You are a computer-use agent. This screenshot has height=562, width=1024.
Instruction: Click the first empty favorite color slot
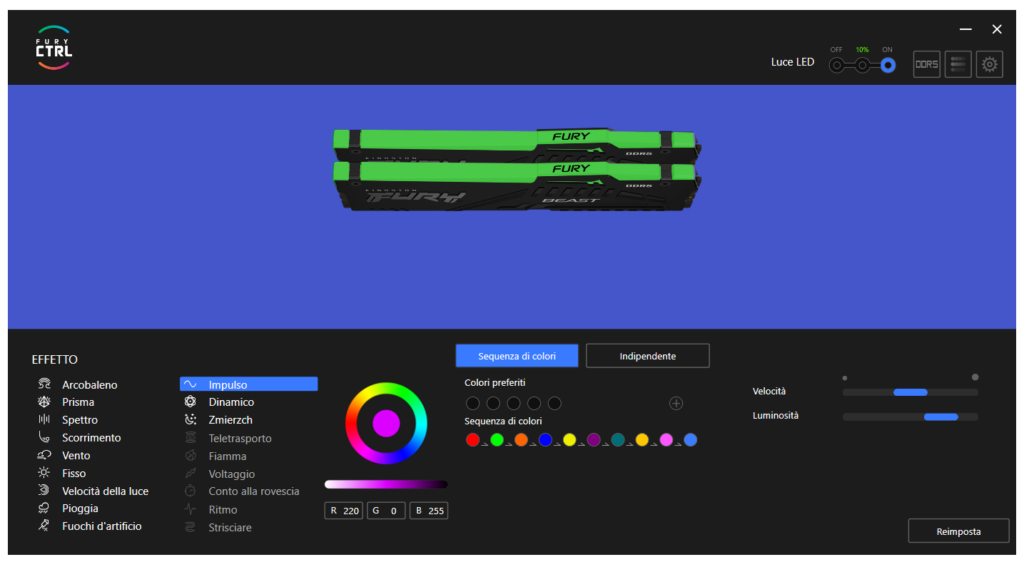[473, 403]
